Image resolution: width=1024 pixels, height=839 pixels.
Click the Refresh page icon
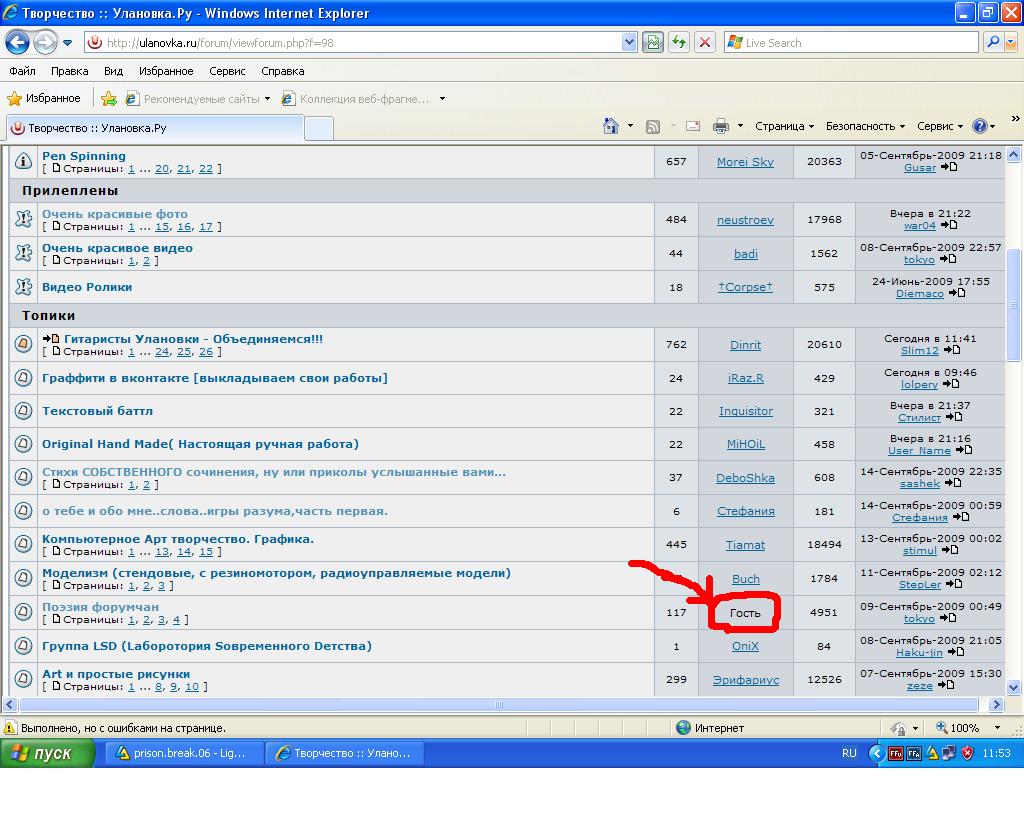[680, 43]
